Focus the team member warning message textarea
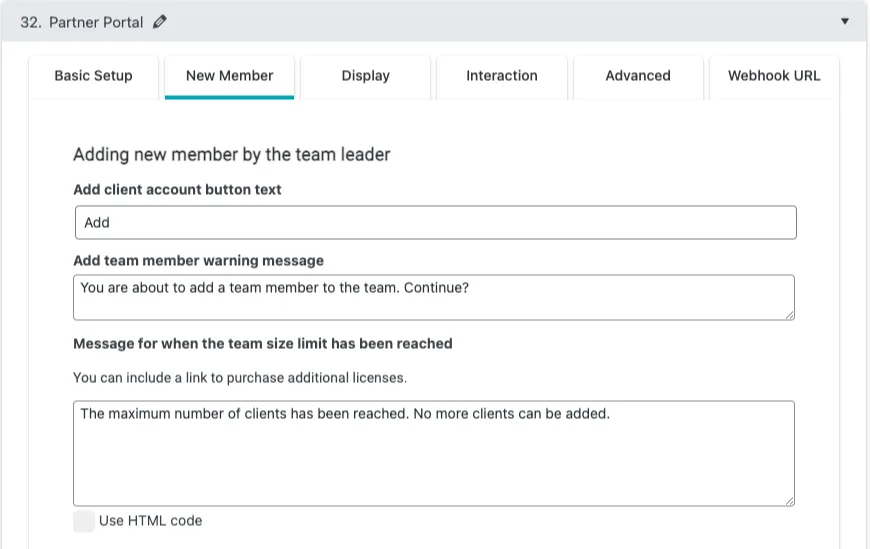 point(433,297)
